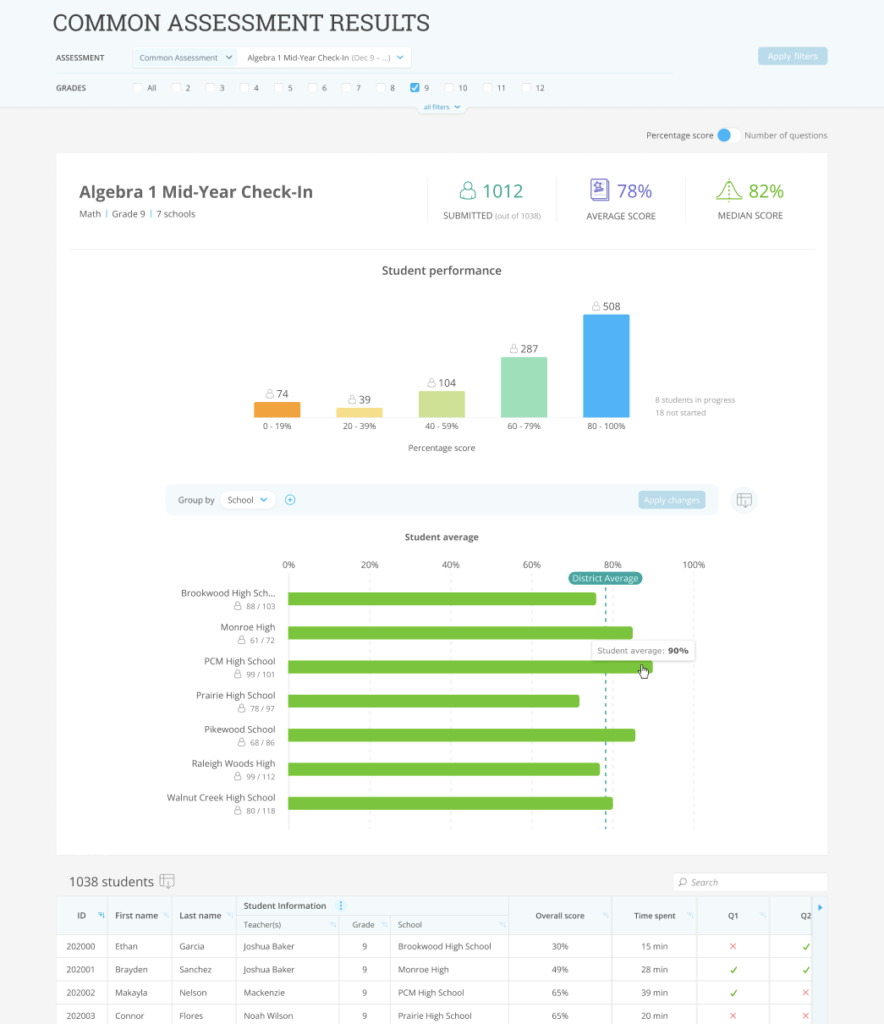Open the Group by School dropdown
The height and width of the screenshot is (1024, 884).
(x=247, y=500)
